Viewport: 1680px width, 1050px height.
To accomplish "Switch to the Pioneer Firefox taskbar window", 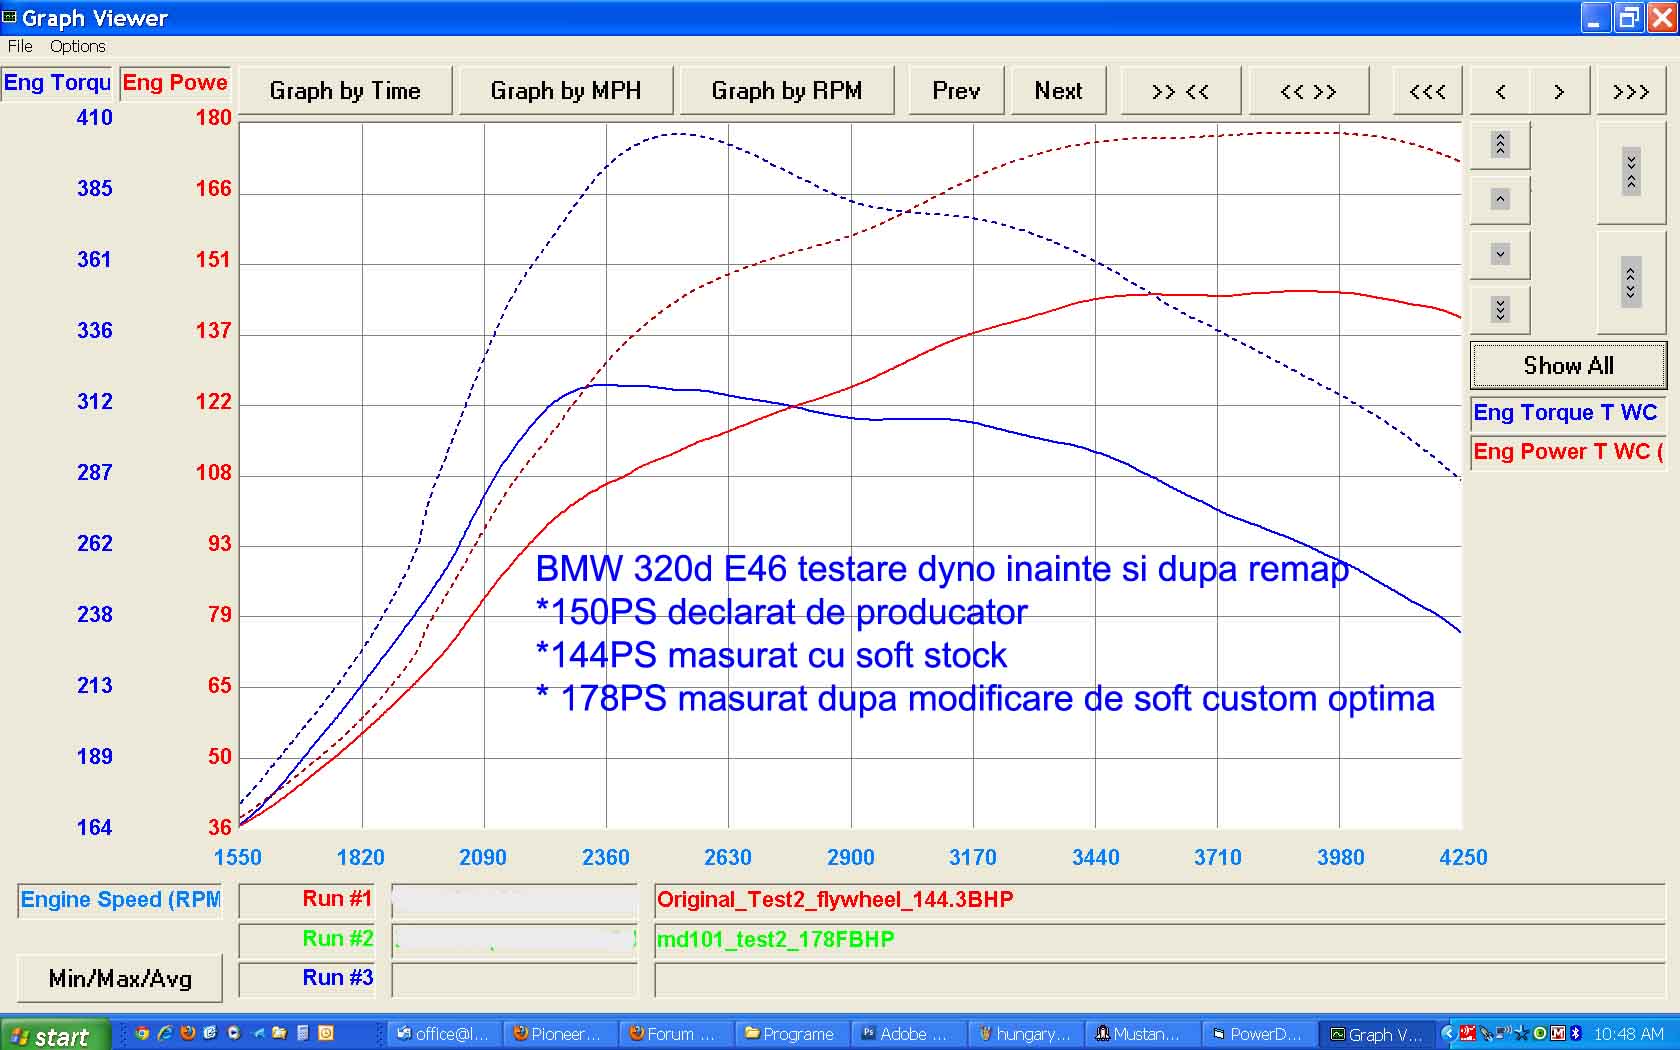I will pos(560,1034).
